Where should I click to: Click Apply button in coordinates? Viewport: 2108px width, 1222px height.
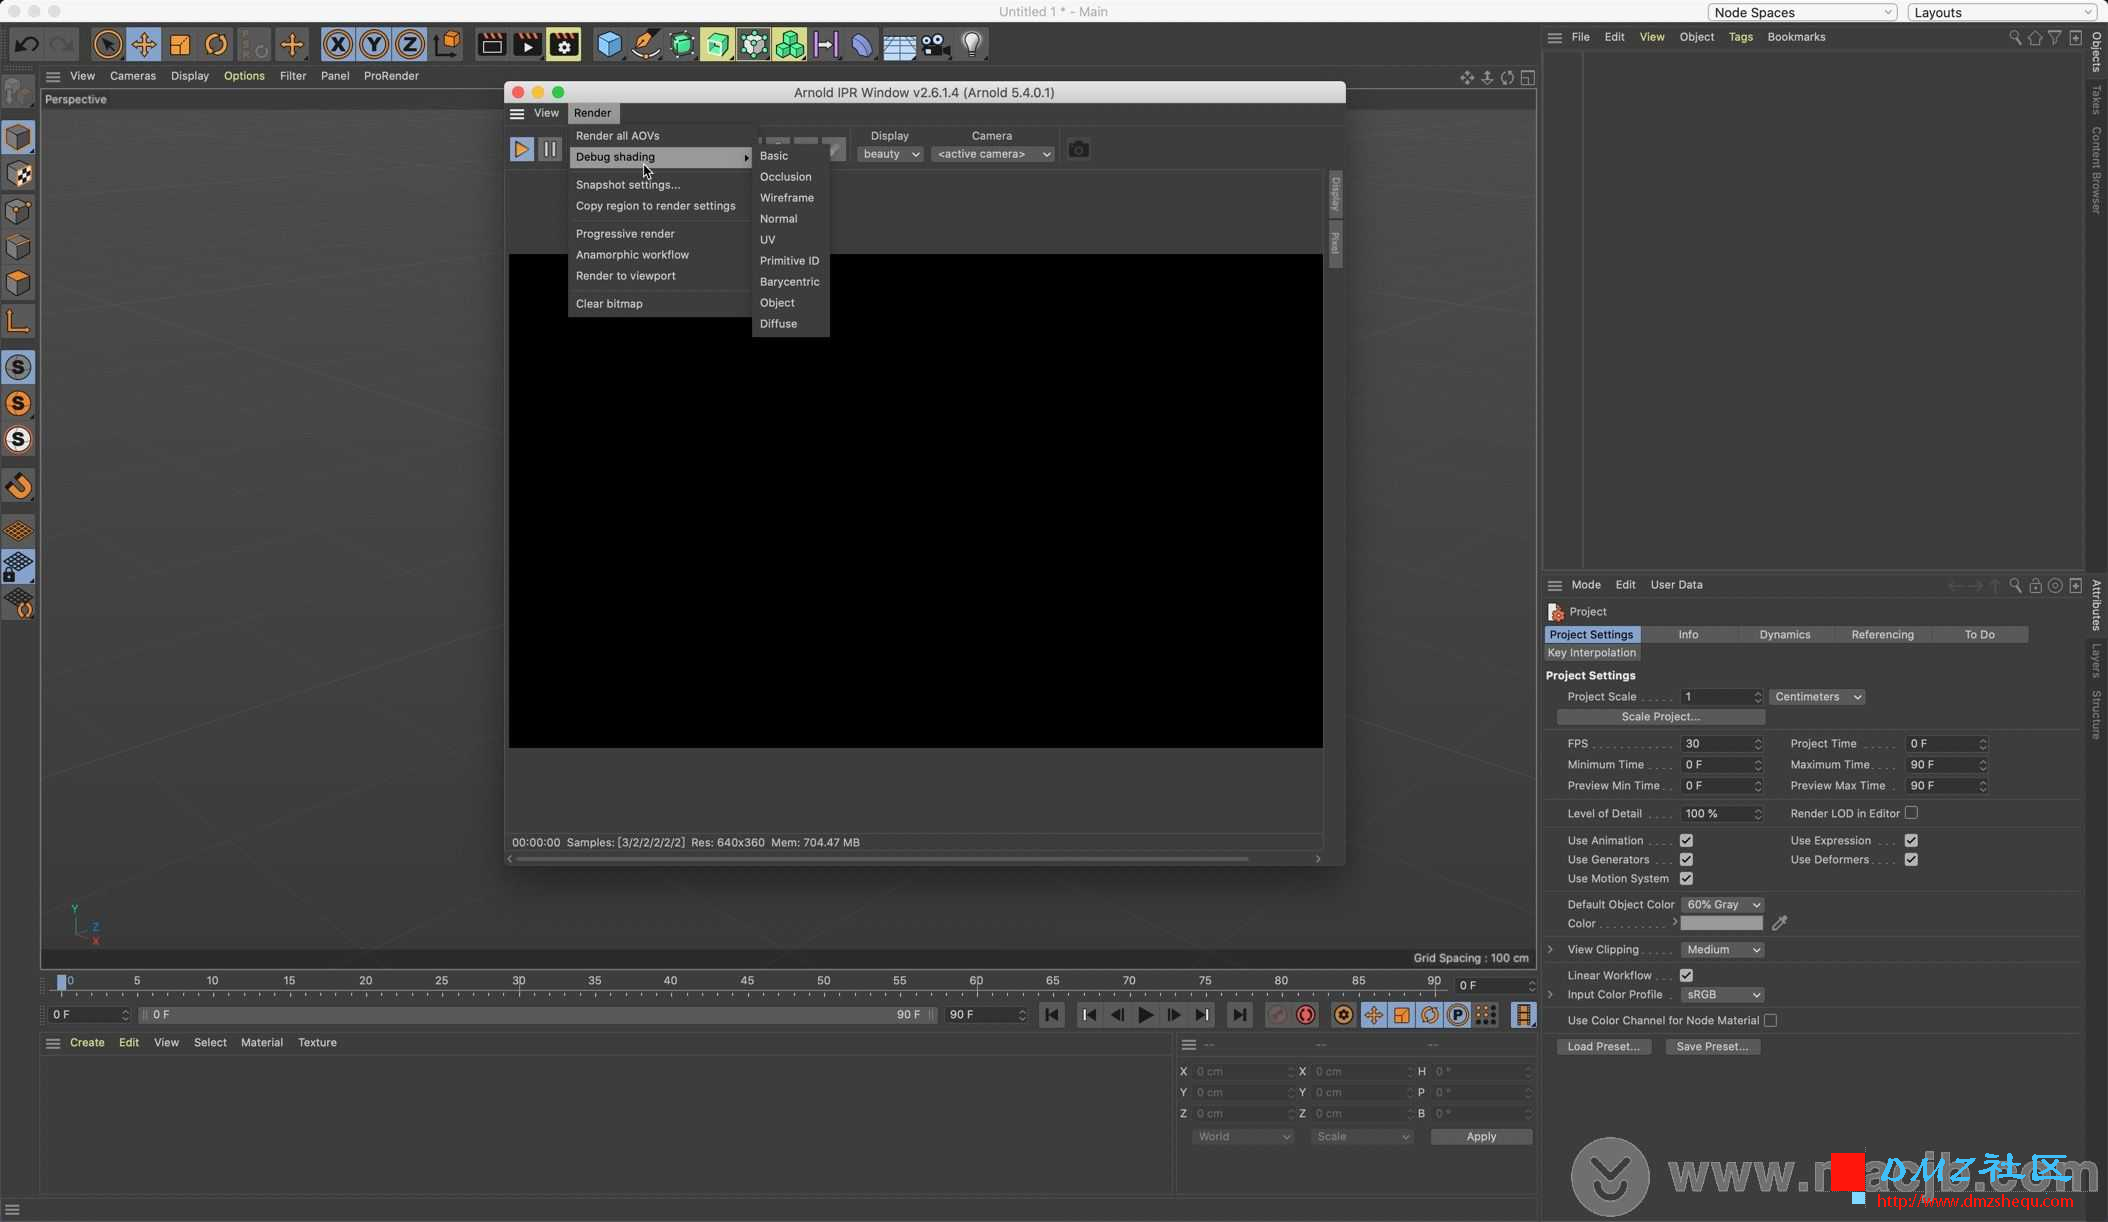tap(1481, 1136)
